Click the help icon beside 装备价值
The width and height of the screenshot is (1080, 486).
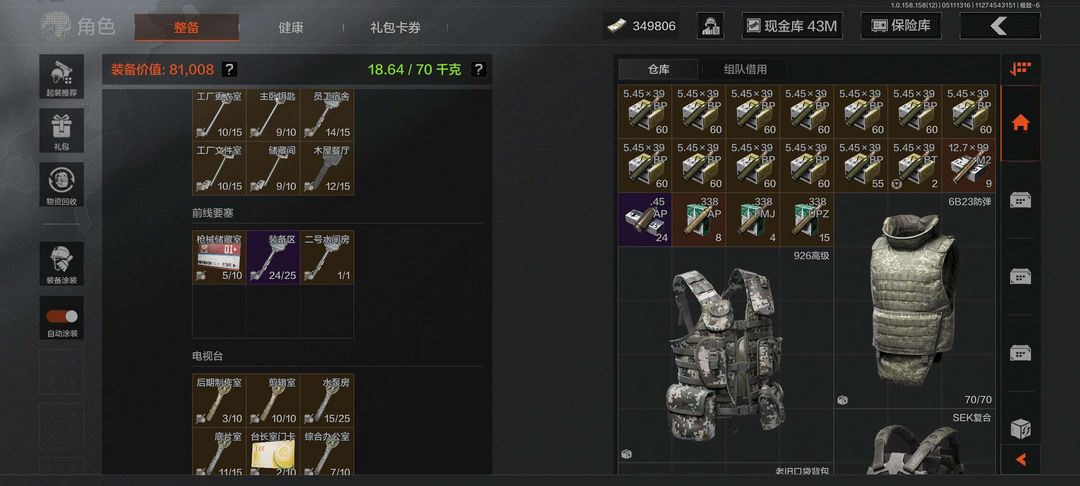pos(229,69)
